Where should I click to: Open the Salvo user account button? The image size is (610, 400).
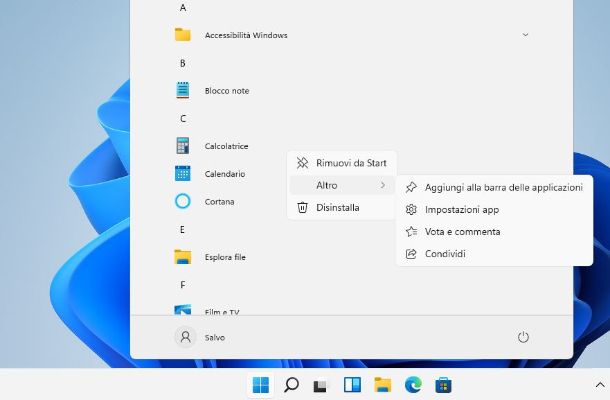[x=200, y=337]
